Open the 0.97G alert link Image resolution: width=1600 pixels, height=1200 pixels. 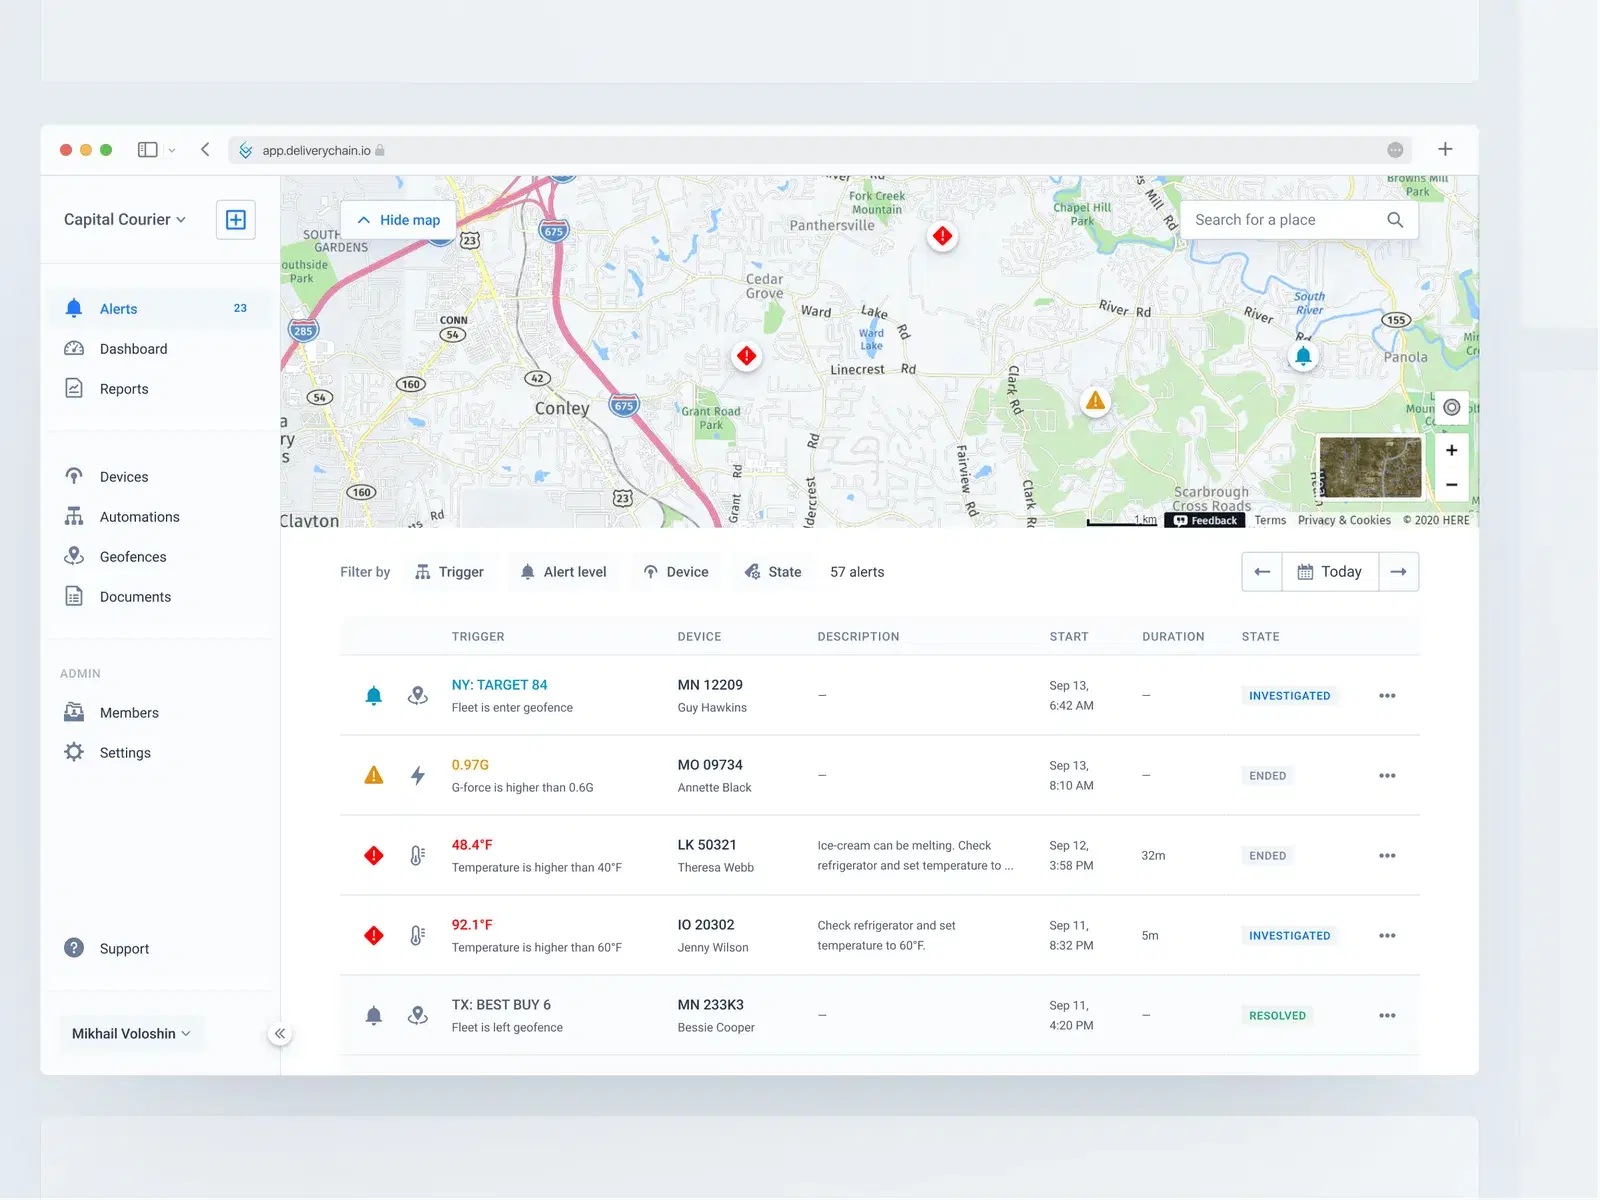click(470, 765)
